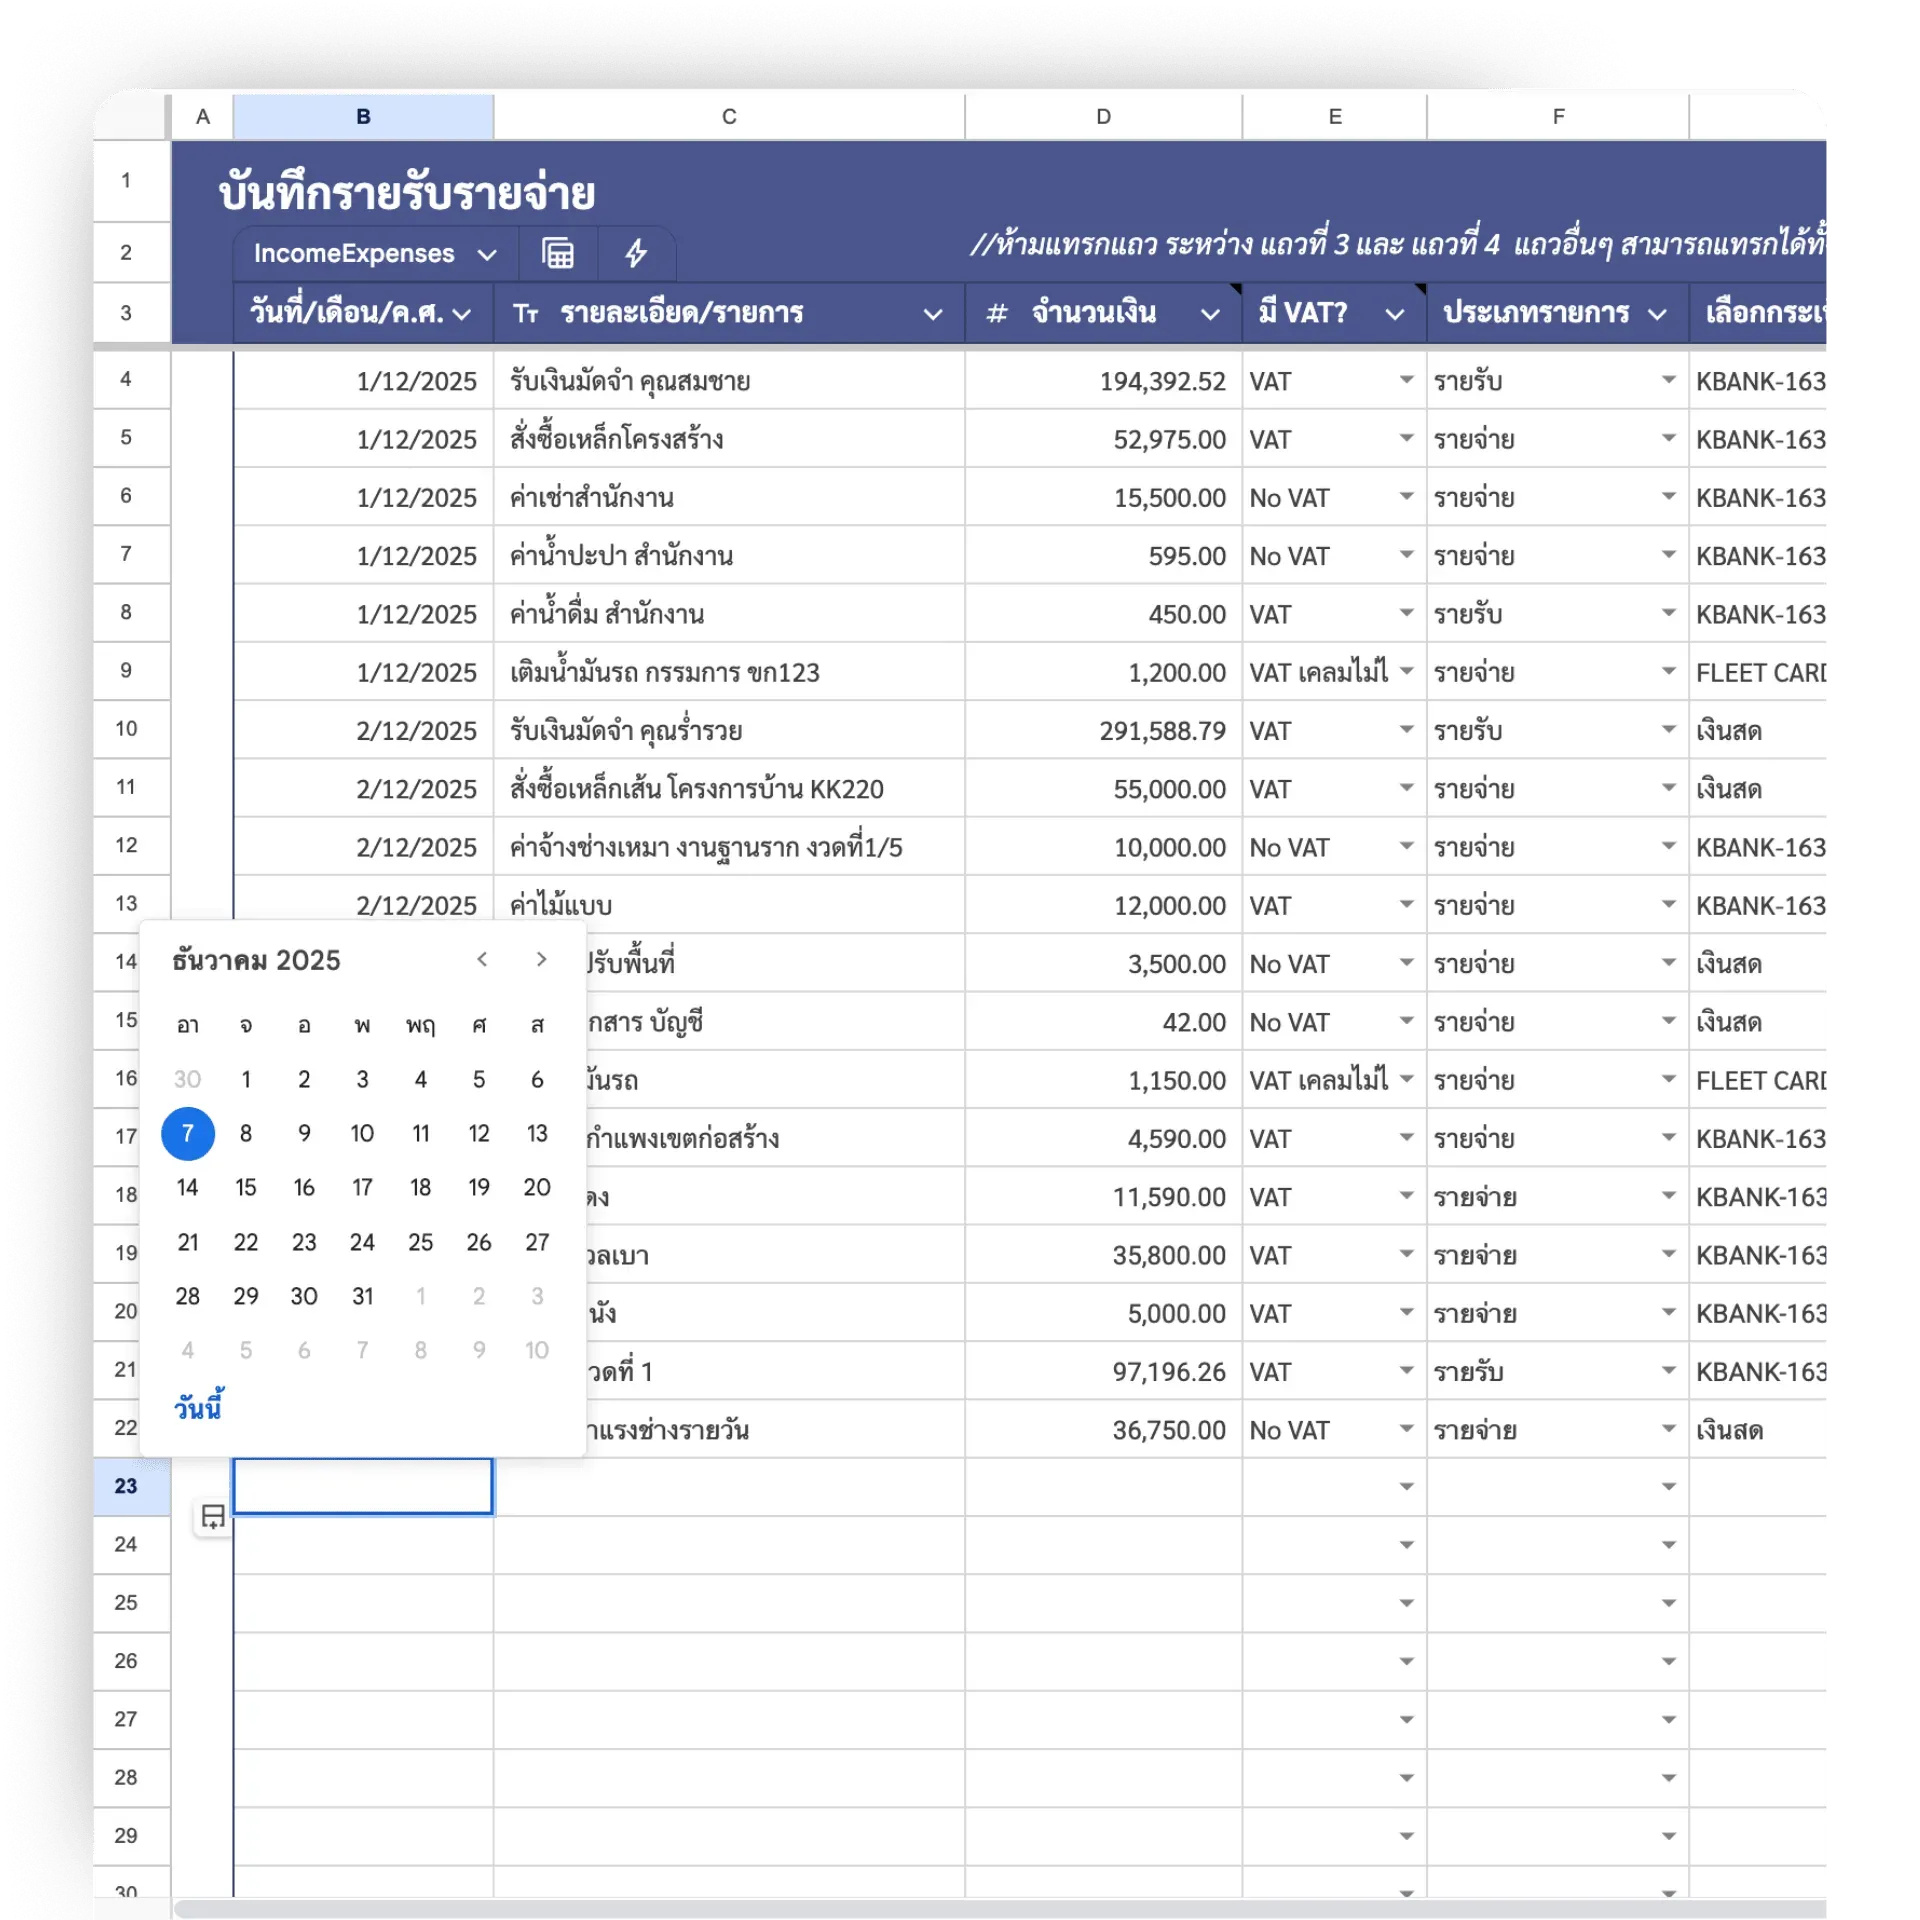The image size is (1920, 1920).
Task: Click the number type icon in จำนวนเงิน header
Action: tap(996, 314)
